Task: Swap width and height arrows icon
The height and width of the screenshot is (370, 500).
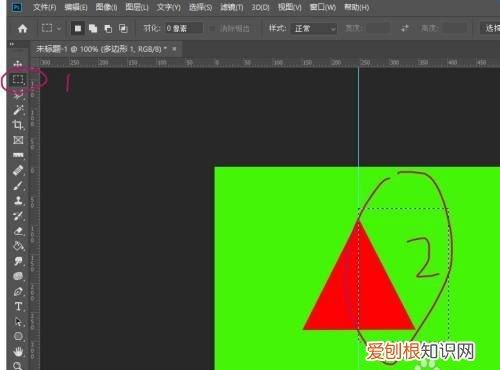Action: (x=404, y=29)
